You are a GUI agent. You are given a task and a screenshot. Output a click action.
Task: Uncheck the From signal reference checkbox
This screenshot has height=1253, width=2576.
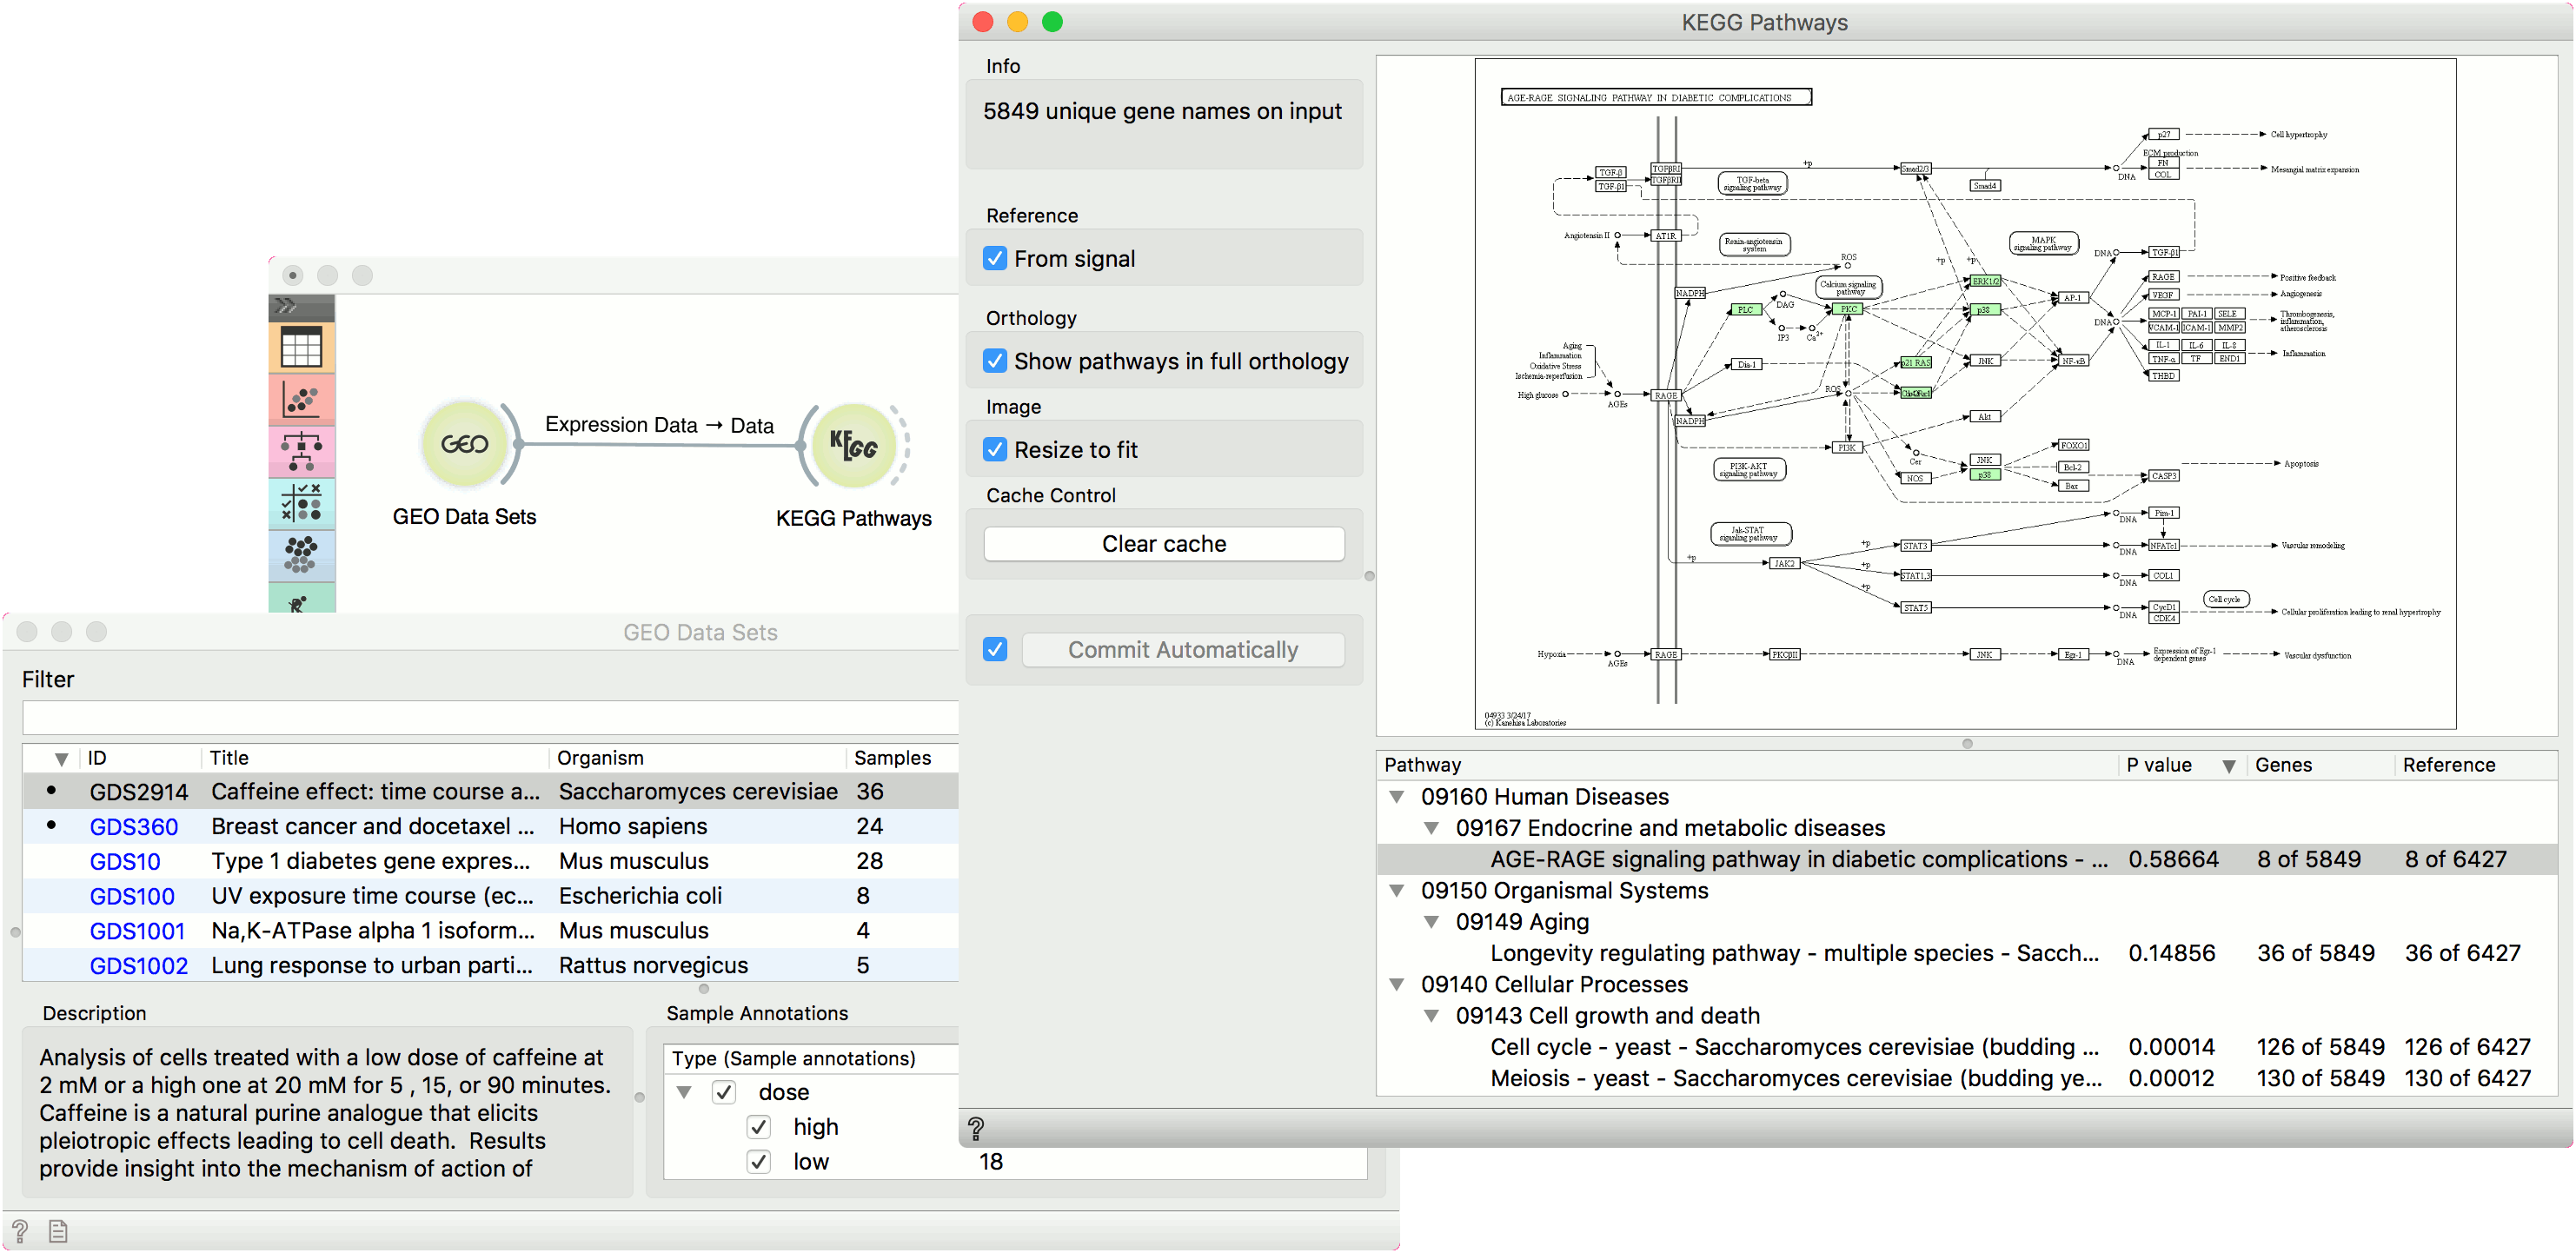[x=995, y=259]
